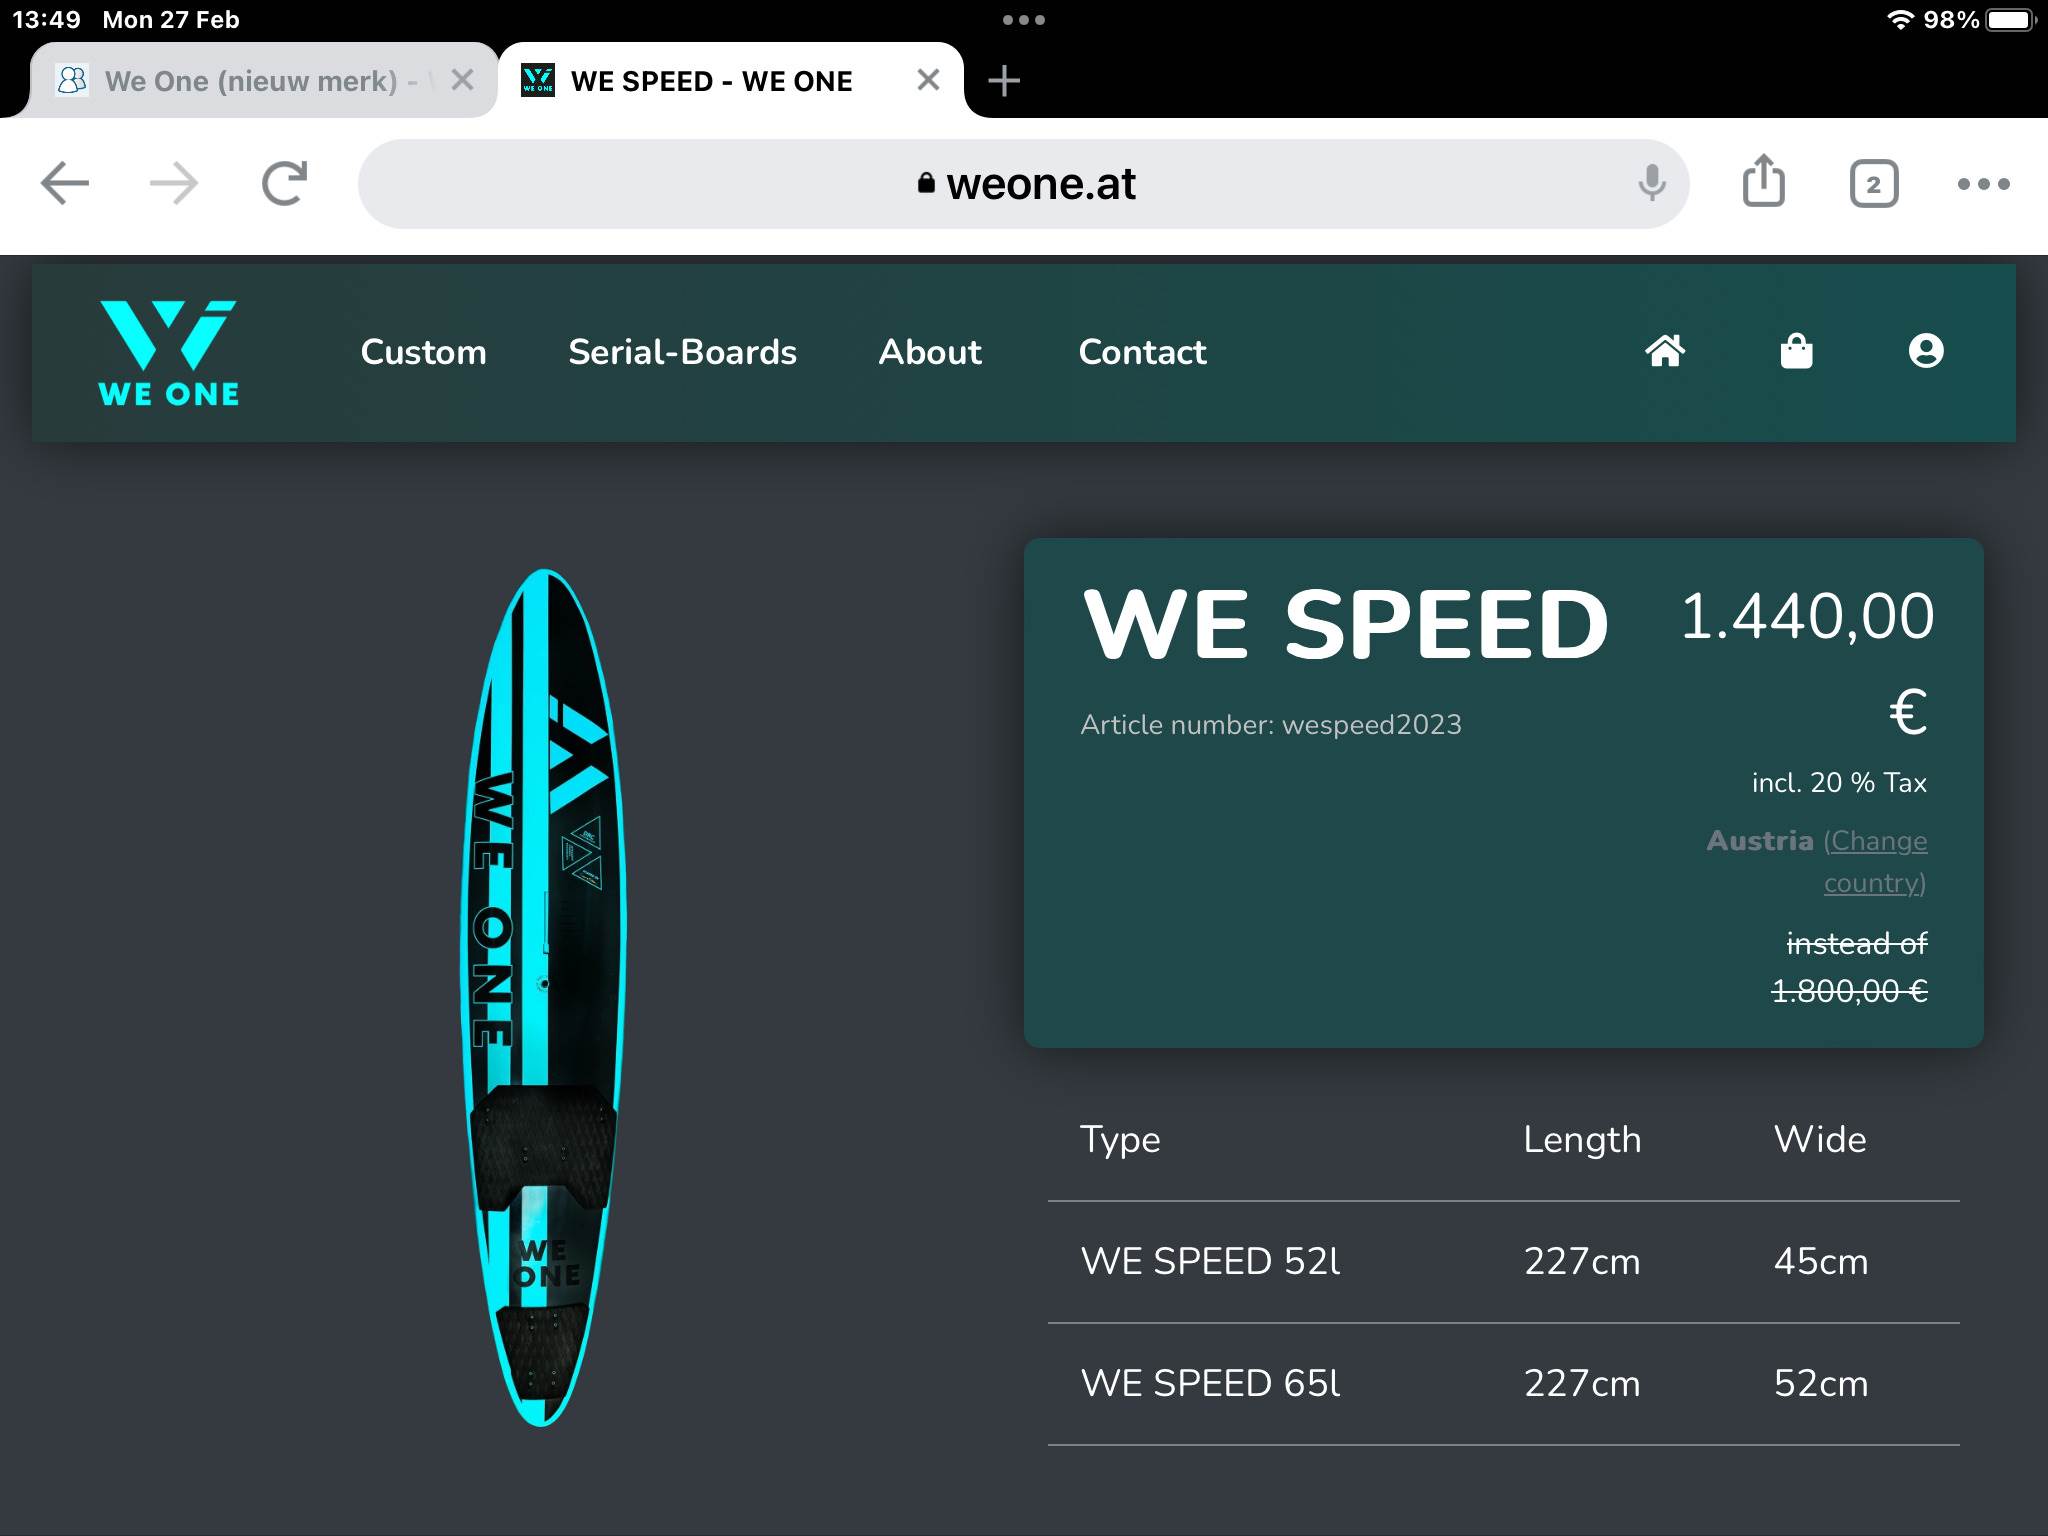Open the Serial-Boards menu item
Image resolution: width=2048 pixels, height=1536 pixels.
click(682, 352)
